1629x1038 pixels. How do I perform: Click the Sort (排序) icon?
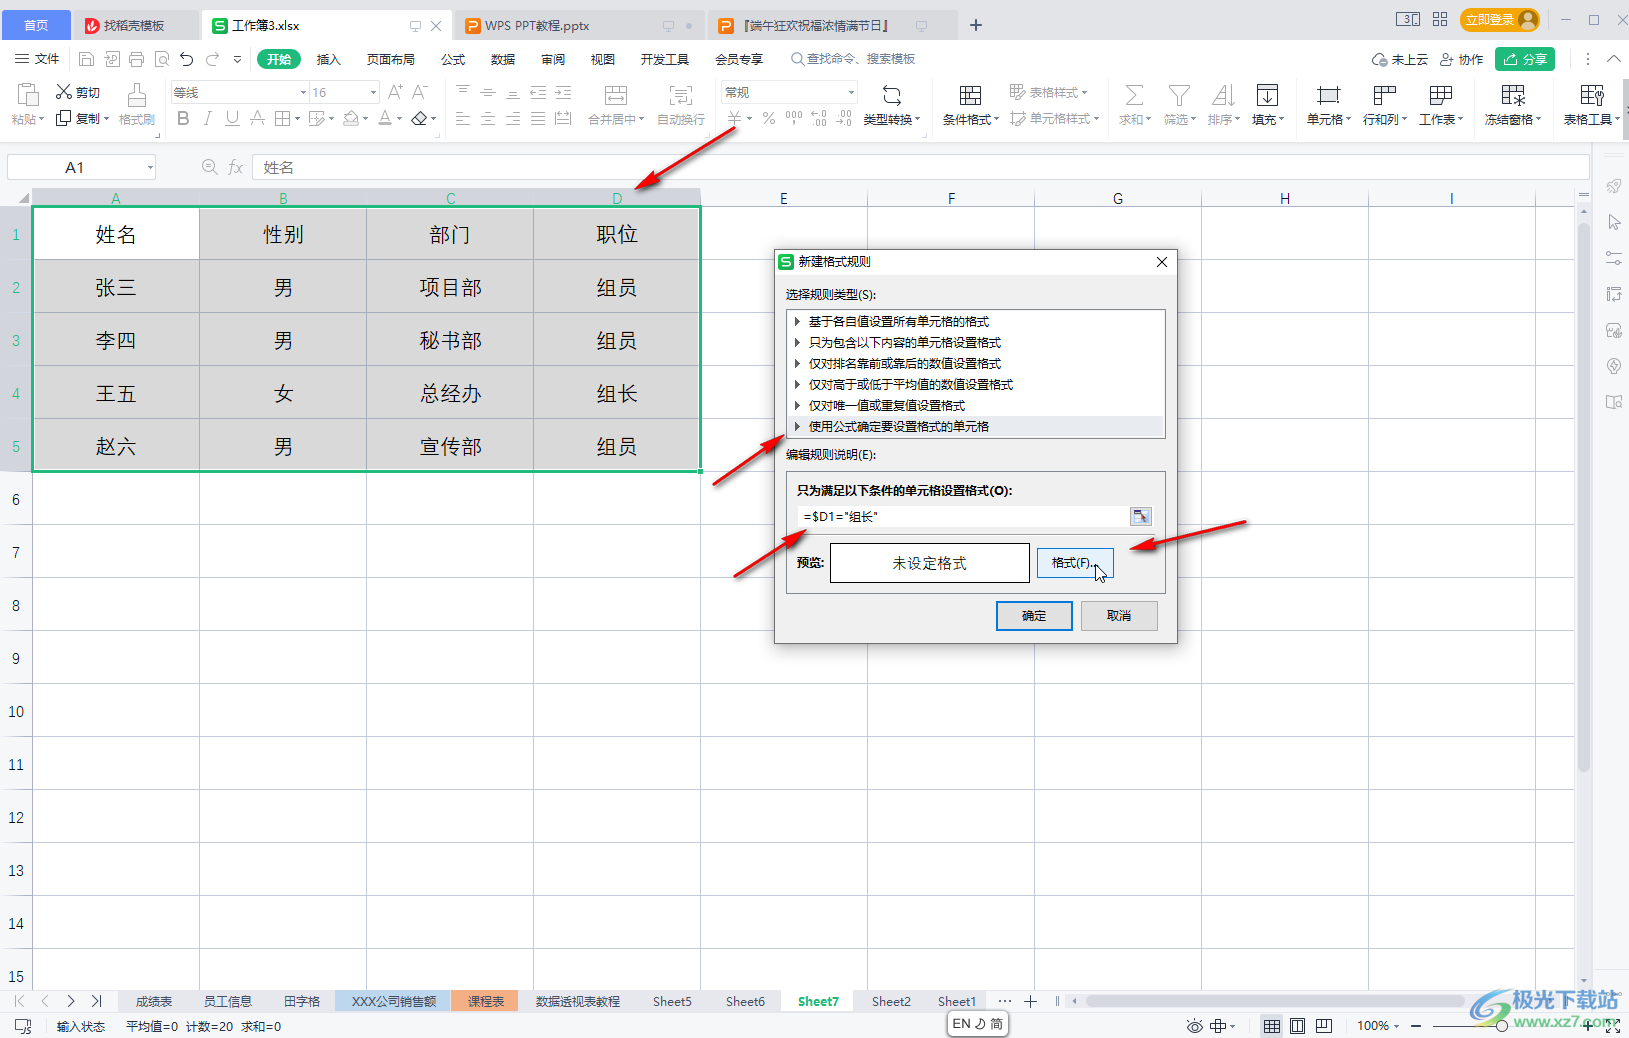point(1223,95)
